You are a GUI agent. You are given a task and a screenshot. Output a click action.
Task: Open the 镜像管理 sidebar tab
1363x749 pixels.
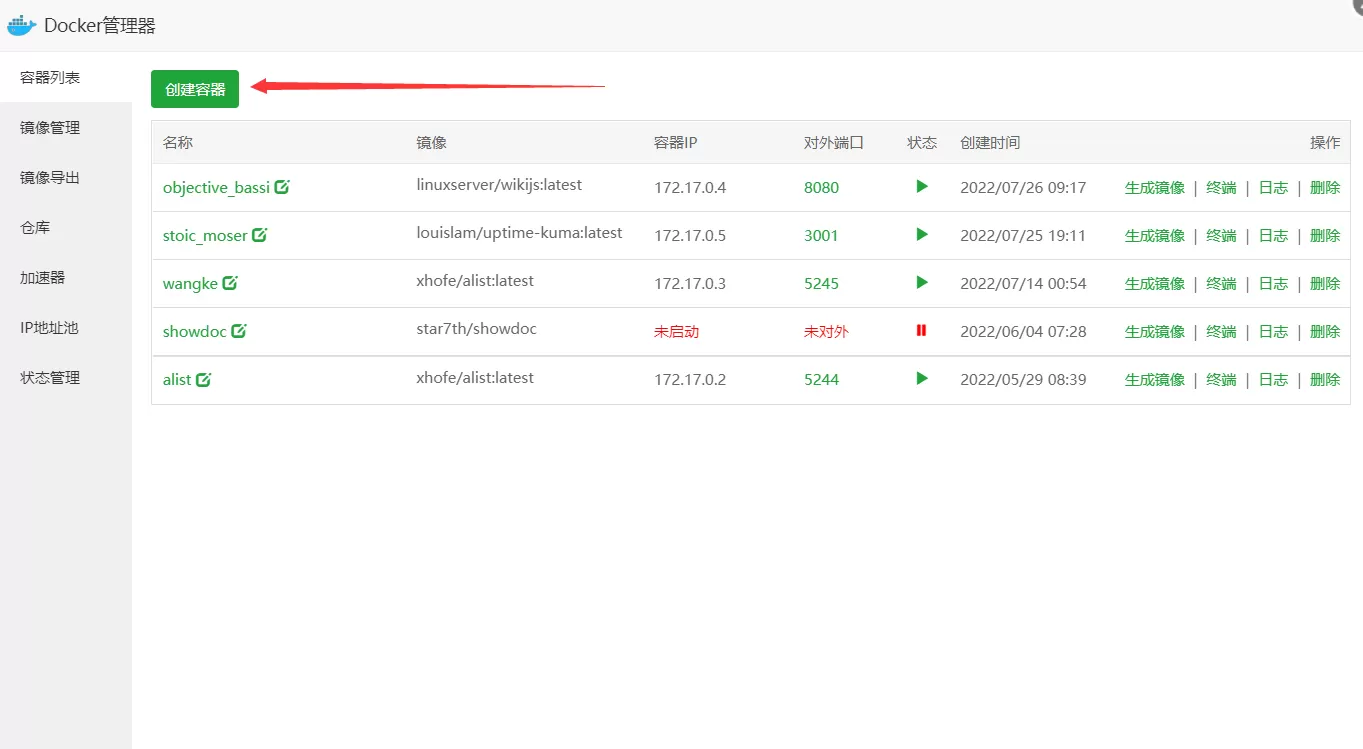pos(50,128)
